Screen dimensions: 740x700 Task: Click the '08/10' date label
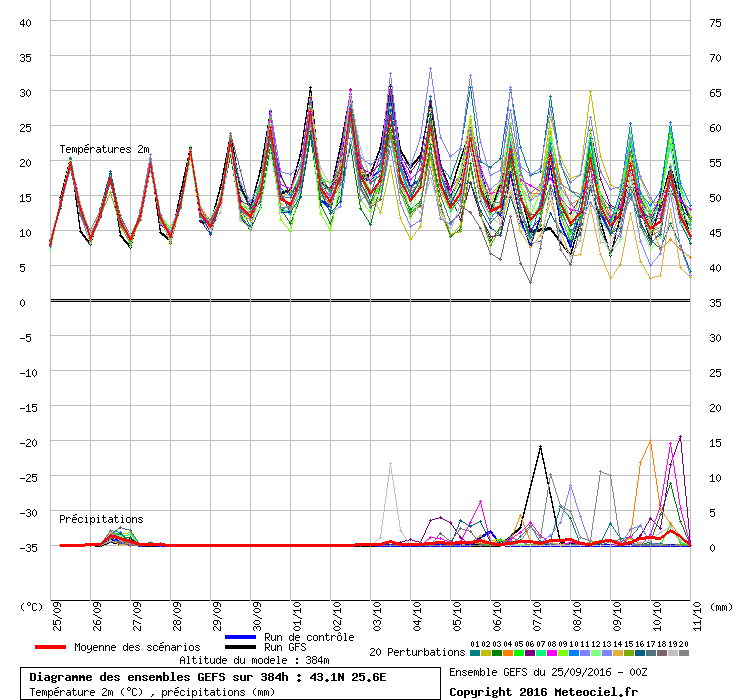577,616
